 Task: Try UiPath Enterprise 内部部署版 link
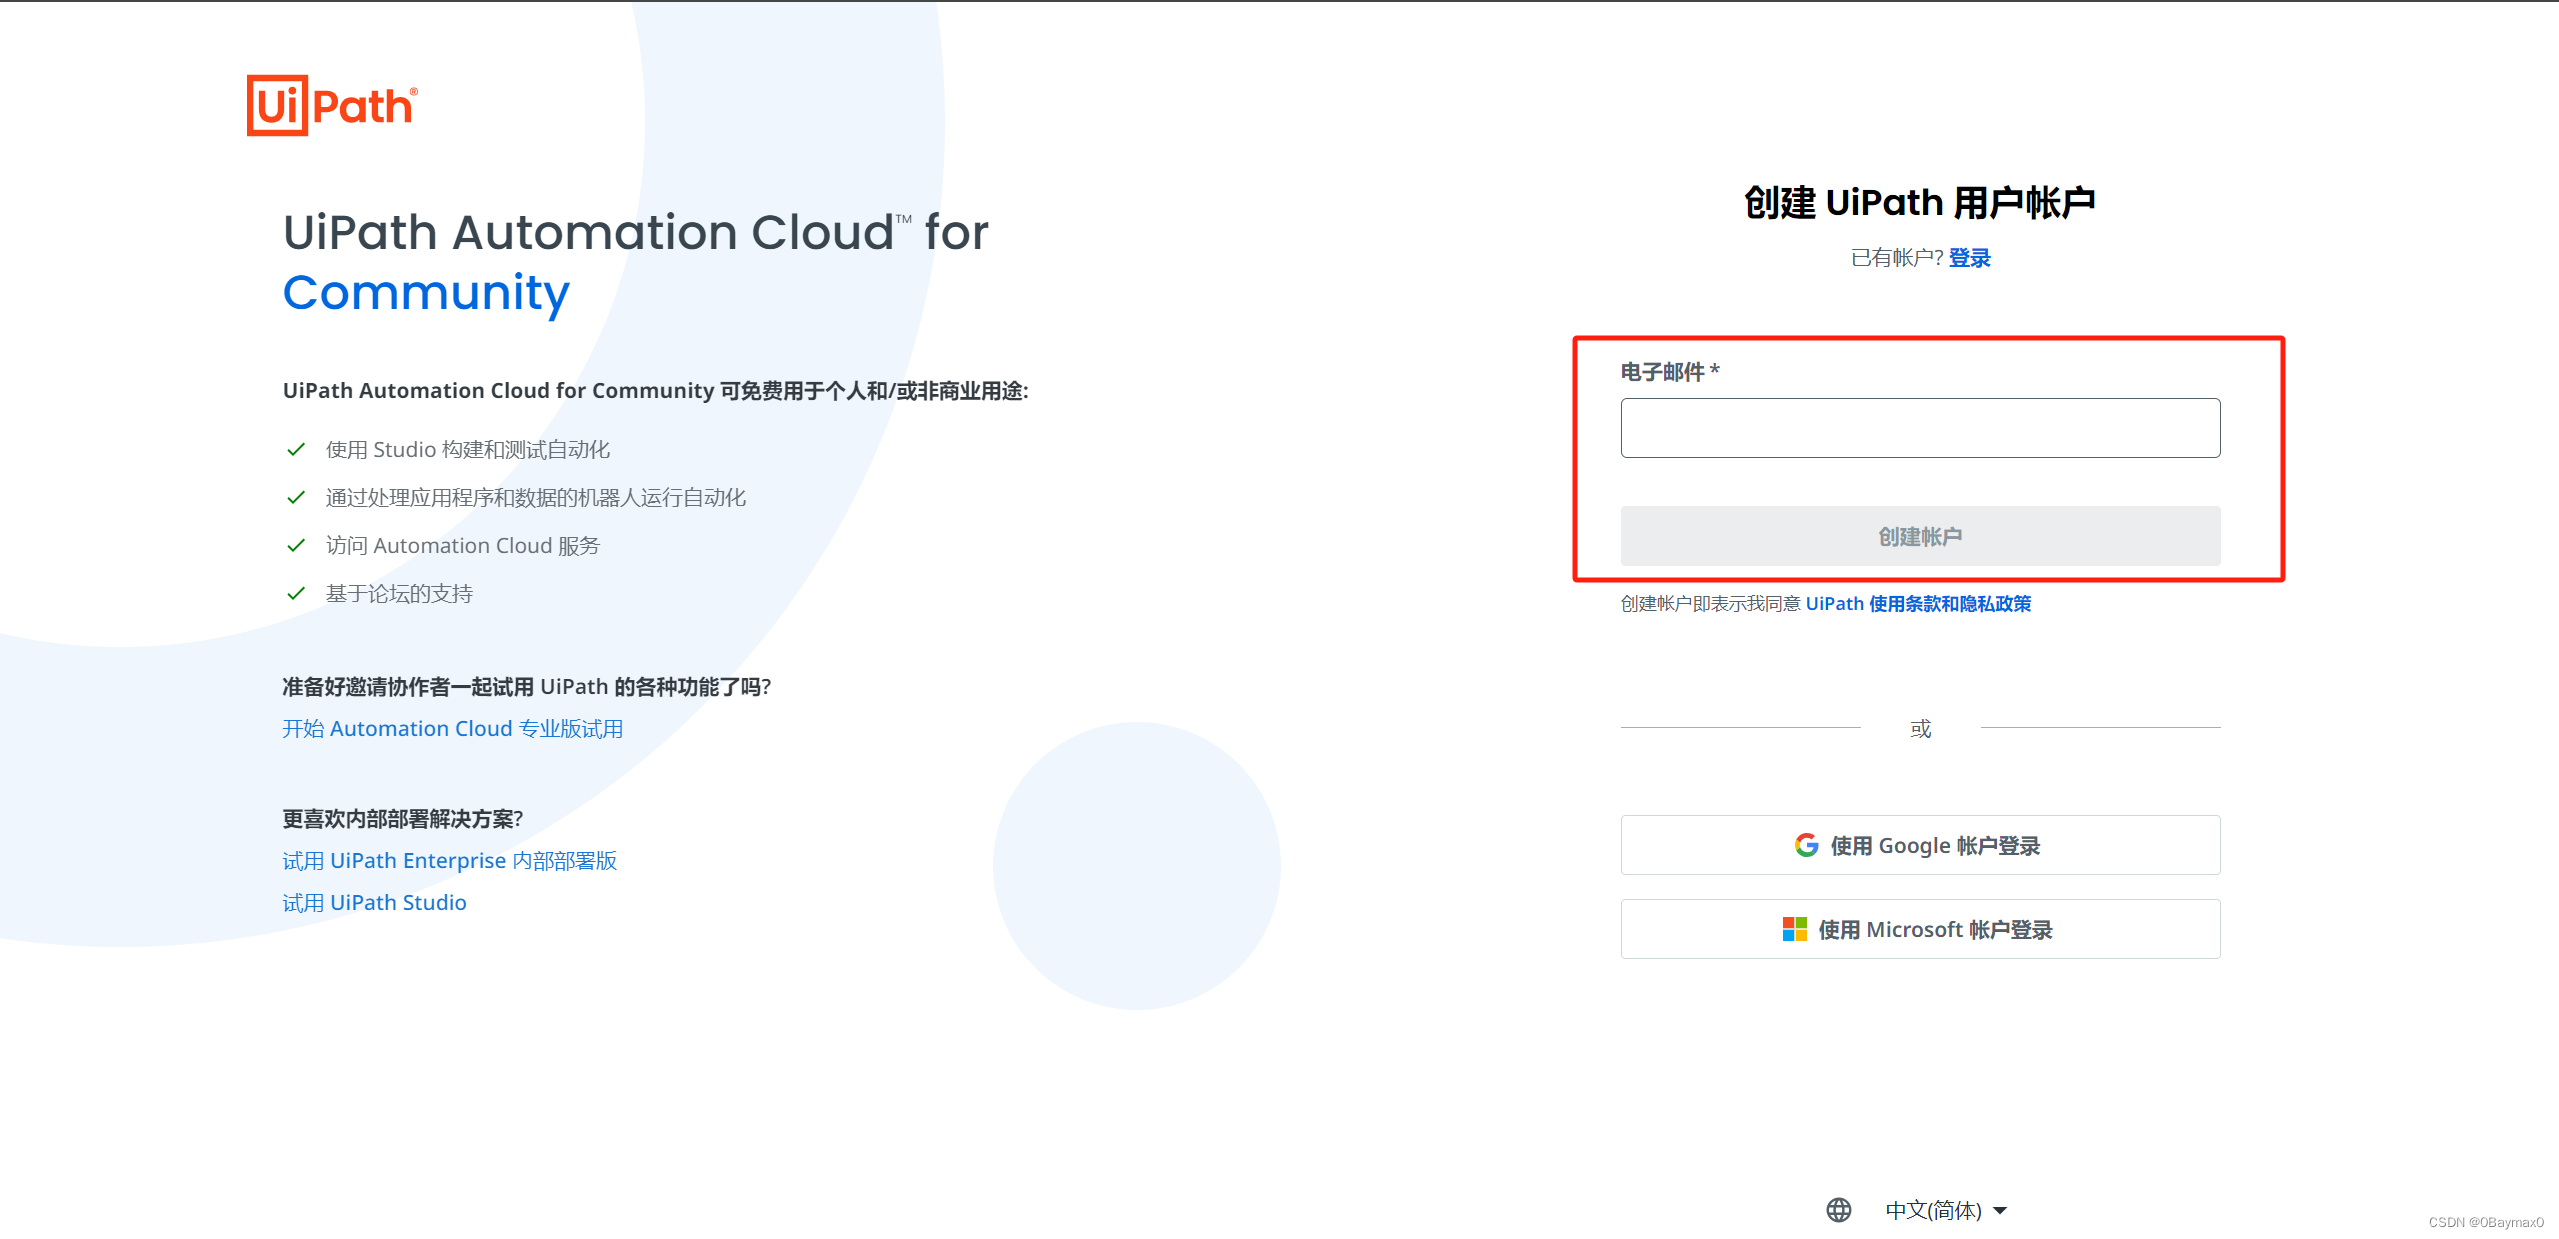pyautogui.click(x=449, y=861)
